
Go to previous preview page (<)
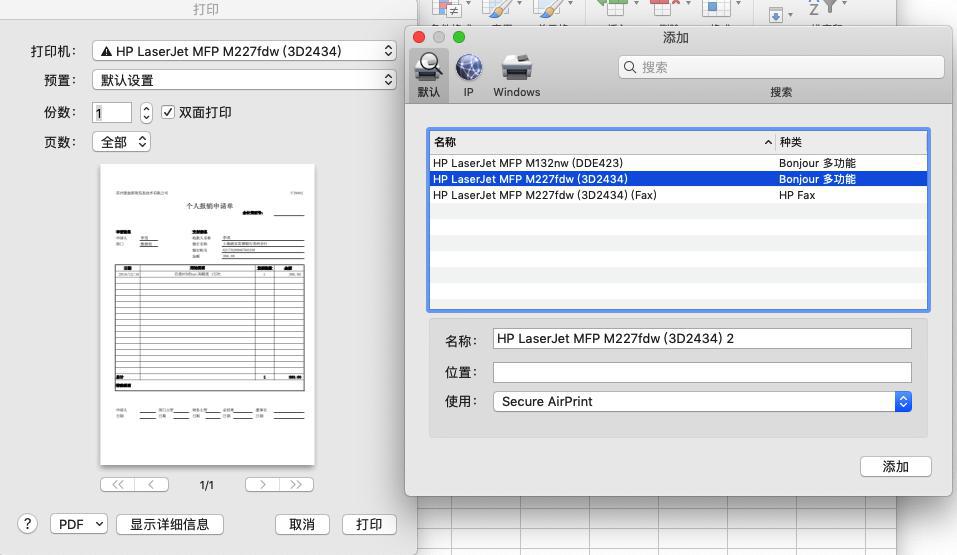coord(151,485)
